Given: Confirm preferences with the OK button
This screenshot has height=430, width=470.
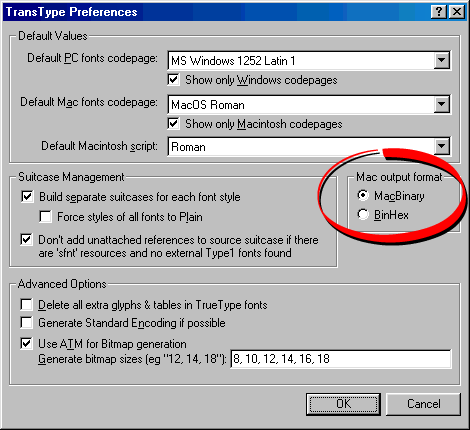Looking at the screenshot, I should (343, 404).
